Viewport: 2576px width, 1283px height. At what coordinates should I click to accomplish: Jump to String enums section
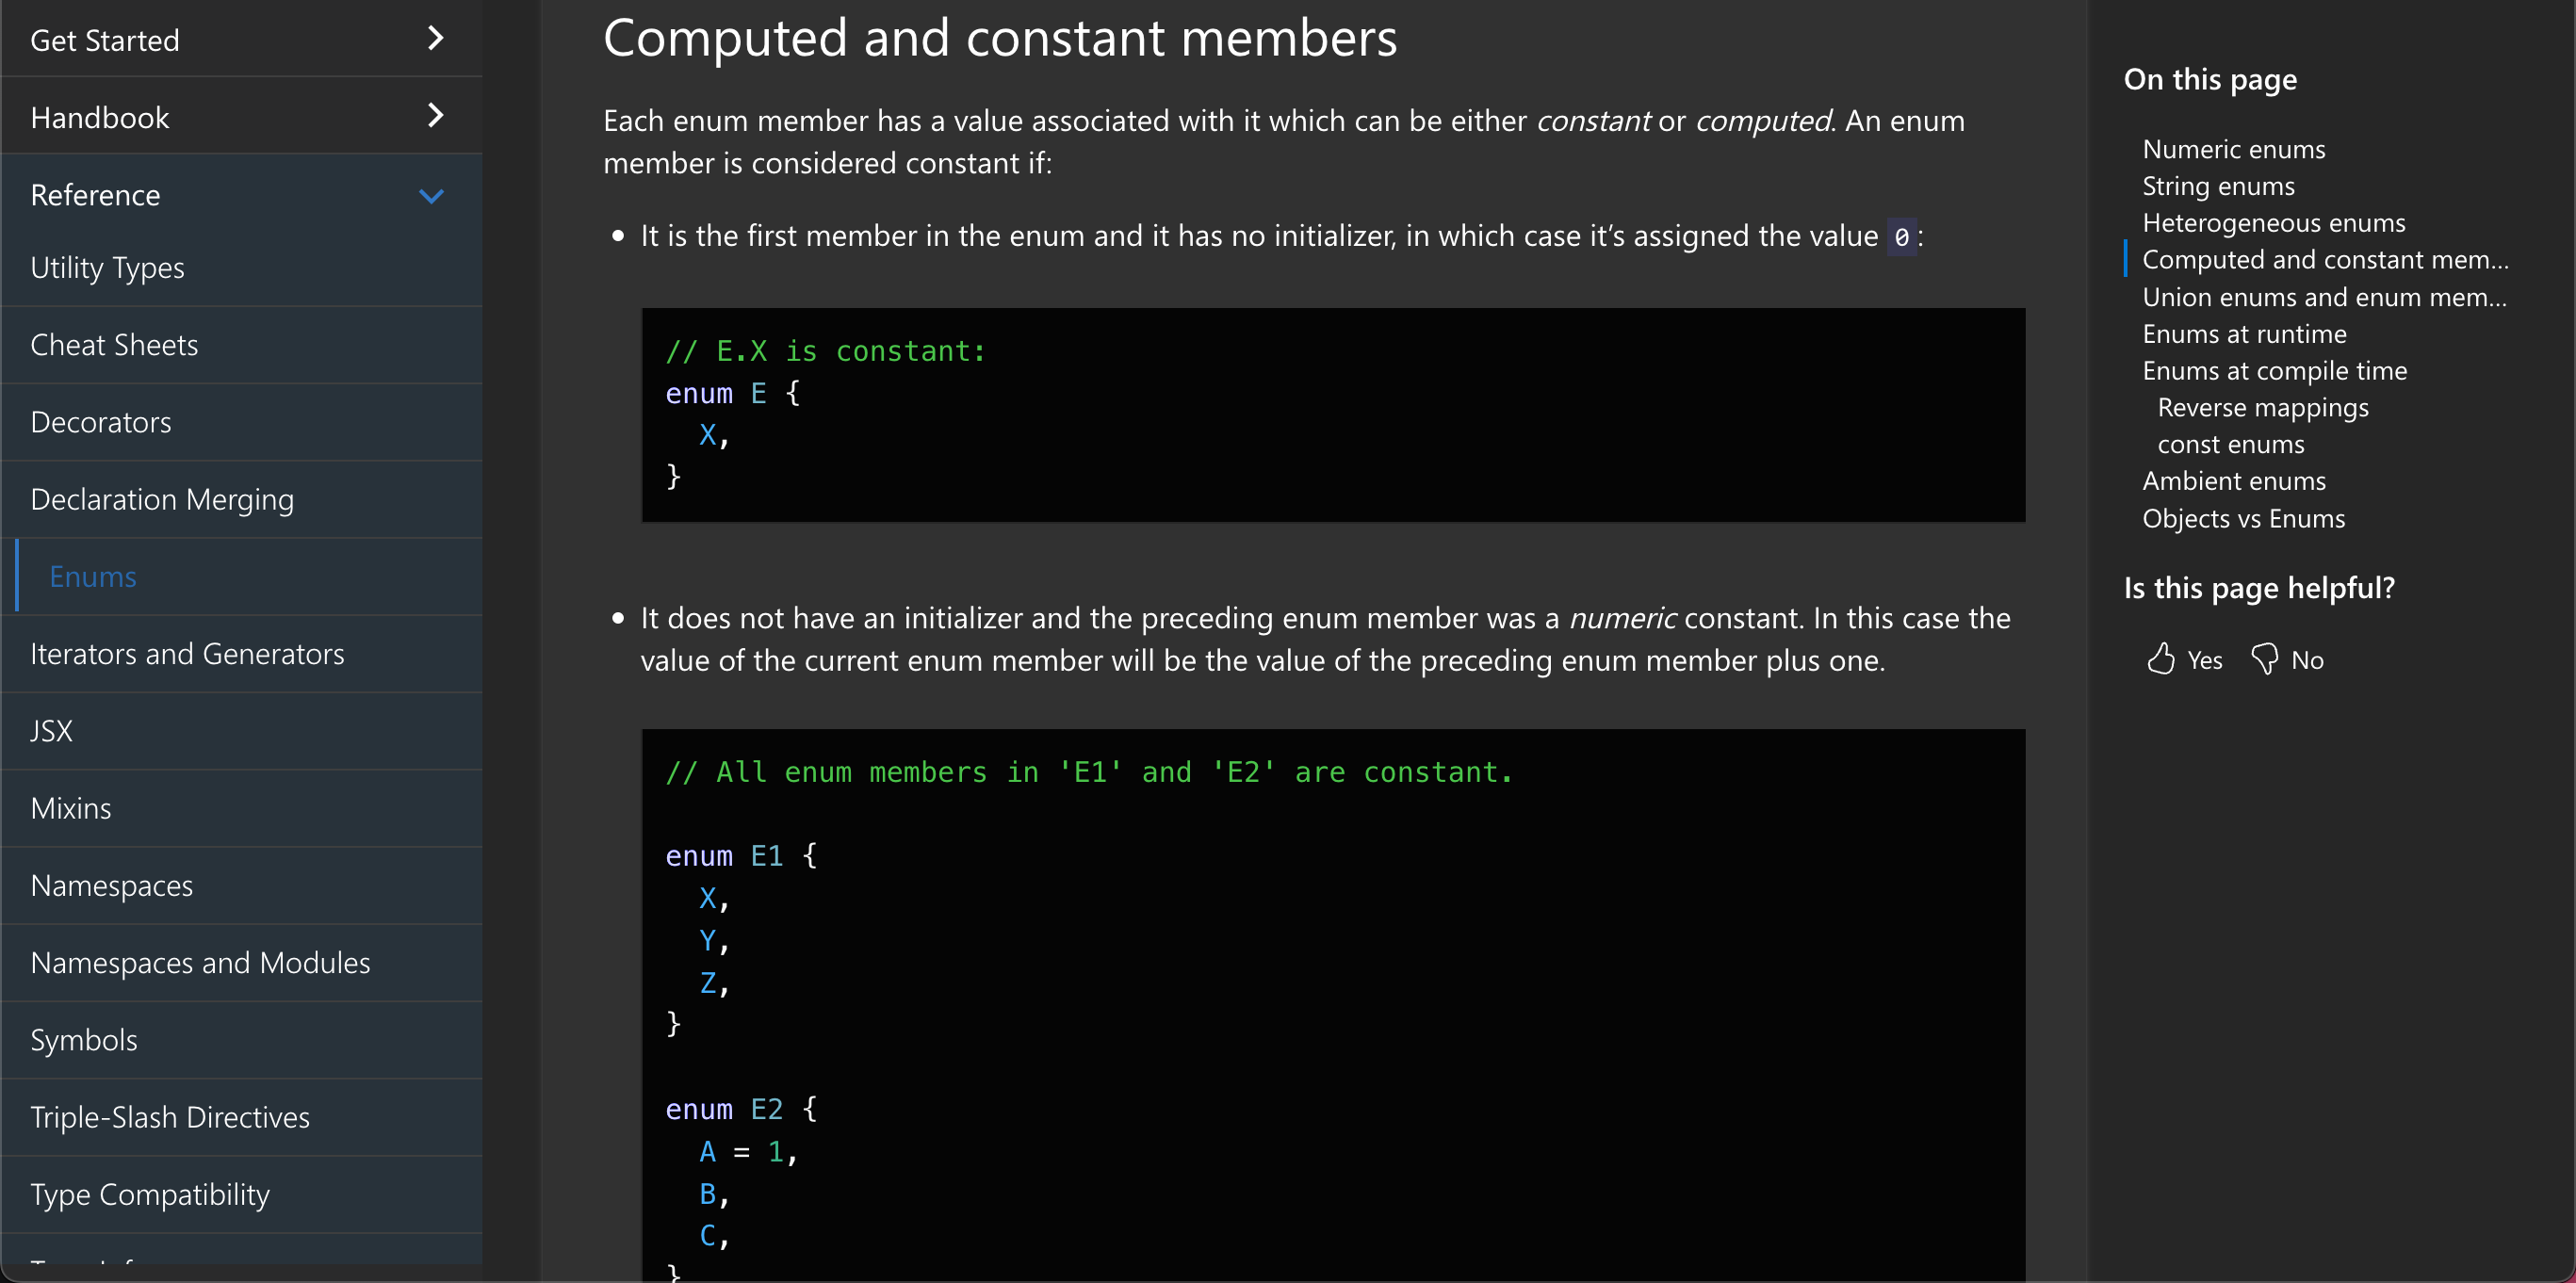[x=2218, y=186]
